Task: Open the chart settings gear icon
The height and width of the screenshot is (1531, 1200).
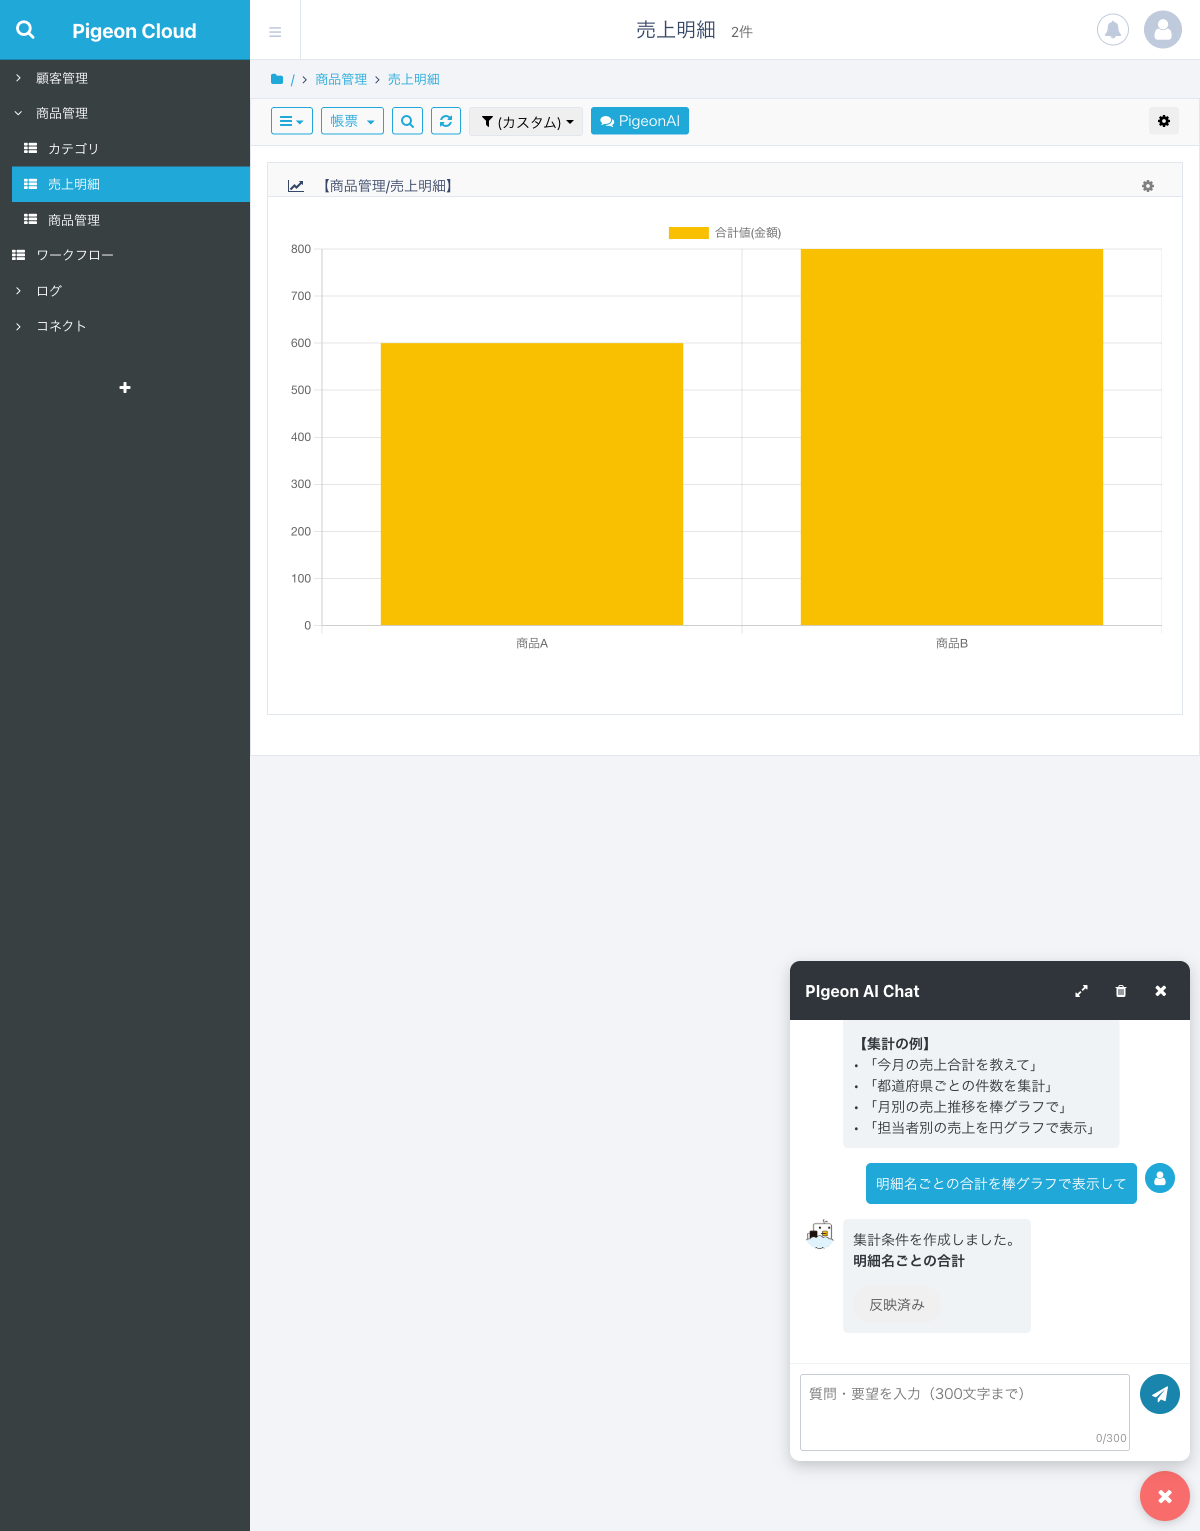Action: pyautogui.click(x=1147, y=186)
